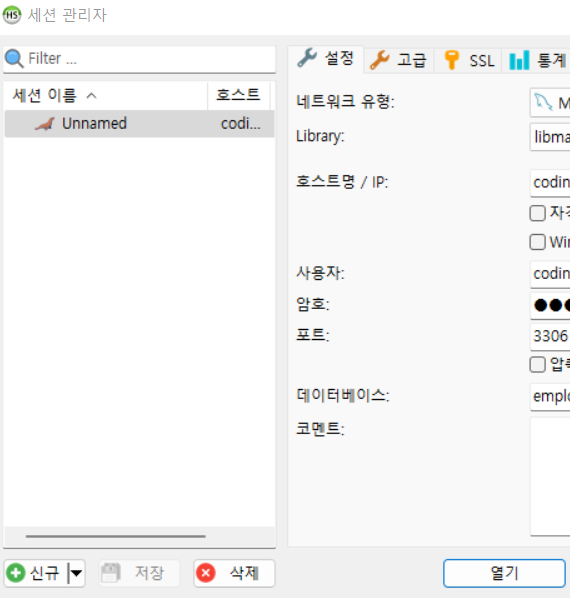Click the codi... host cell

[x=241, y=124]
